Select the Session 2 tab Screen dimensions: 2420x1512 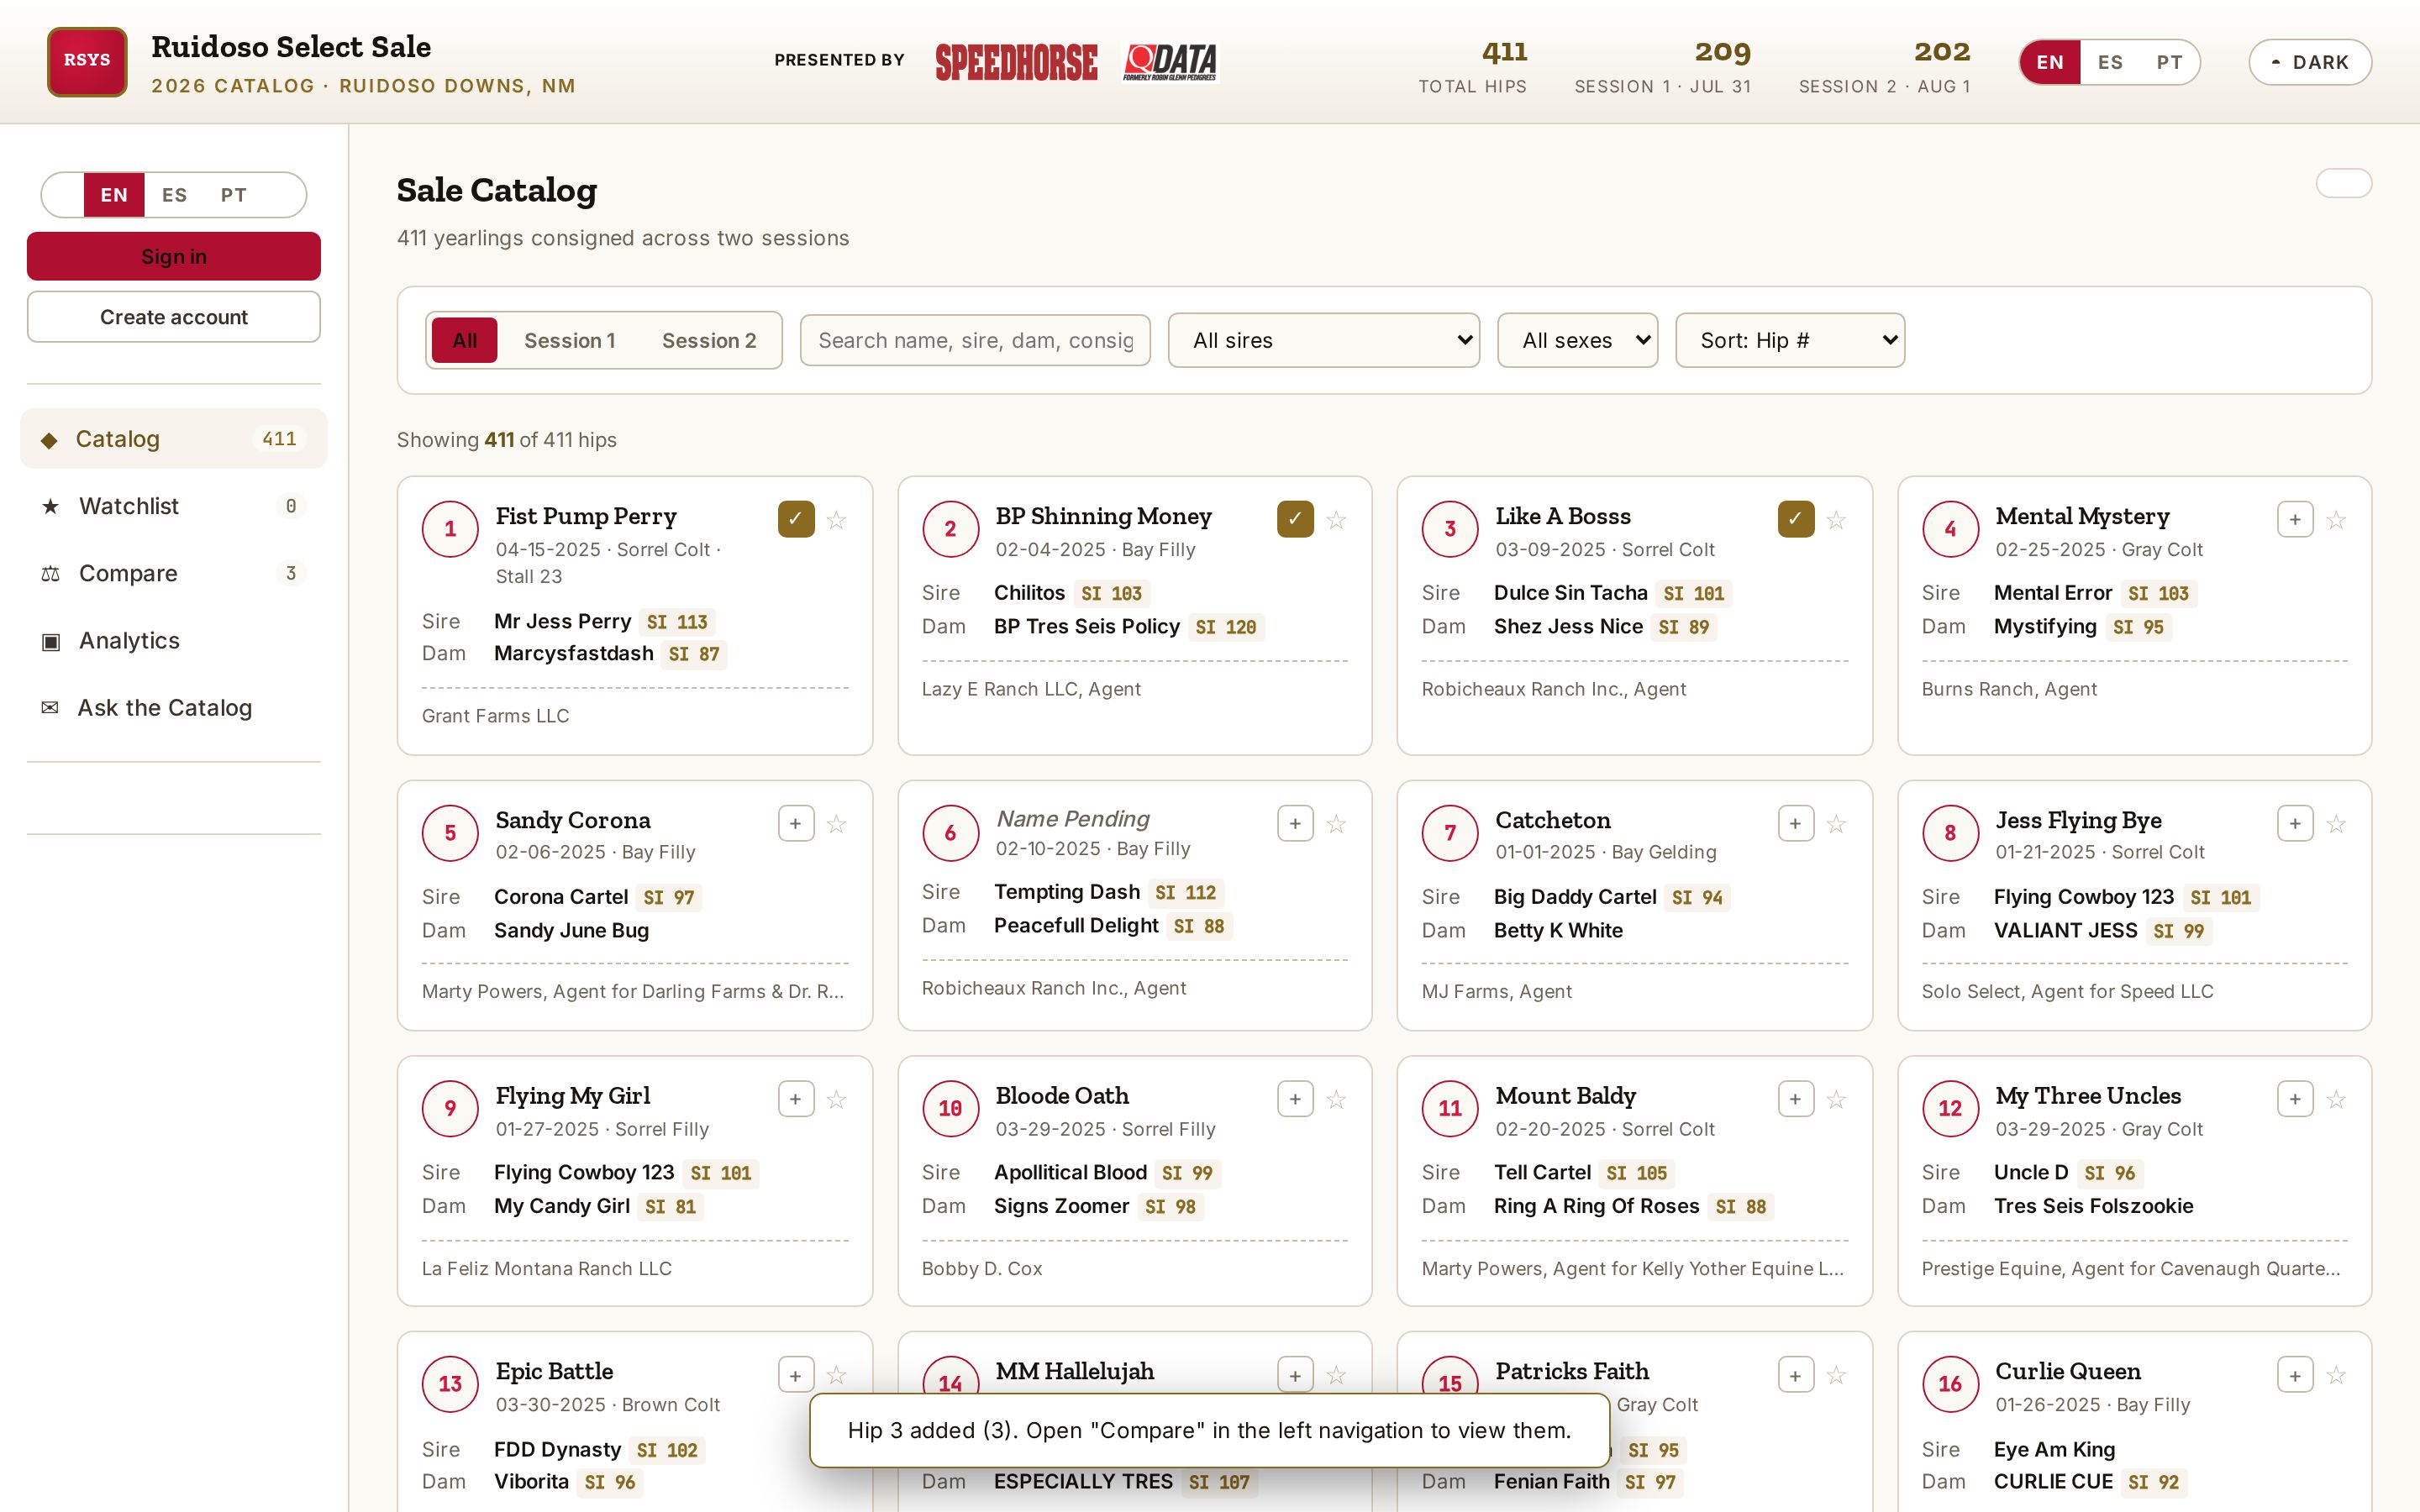tap(709, 341)
